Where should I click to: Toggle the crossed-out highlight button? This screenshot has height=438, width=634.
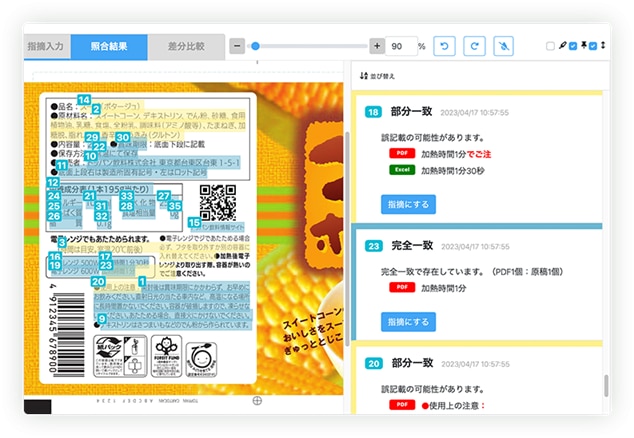click(x=503, y=46)
